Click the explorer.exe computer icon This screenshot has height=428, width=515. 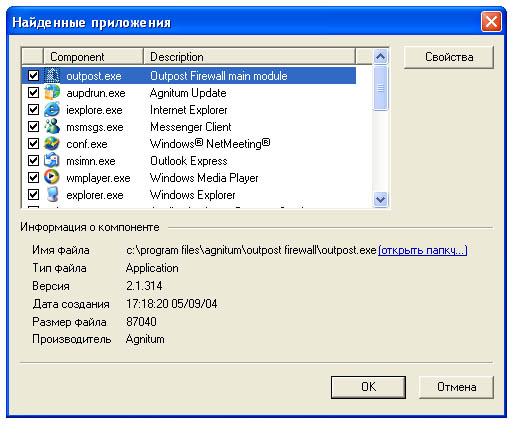pos(52,194)
